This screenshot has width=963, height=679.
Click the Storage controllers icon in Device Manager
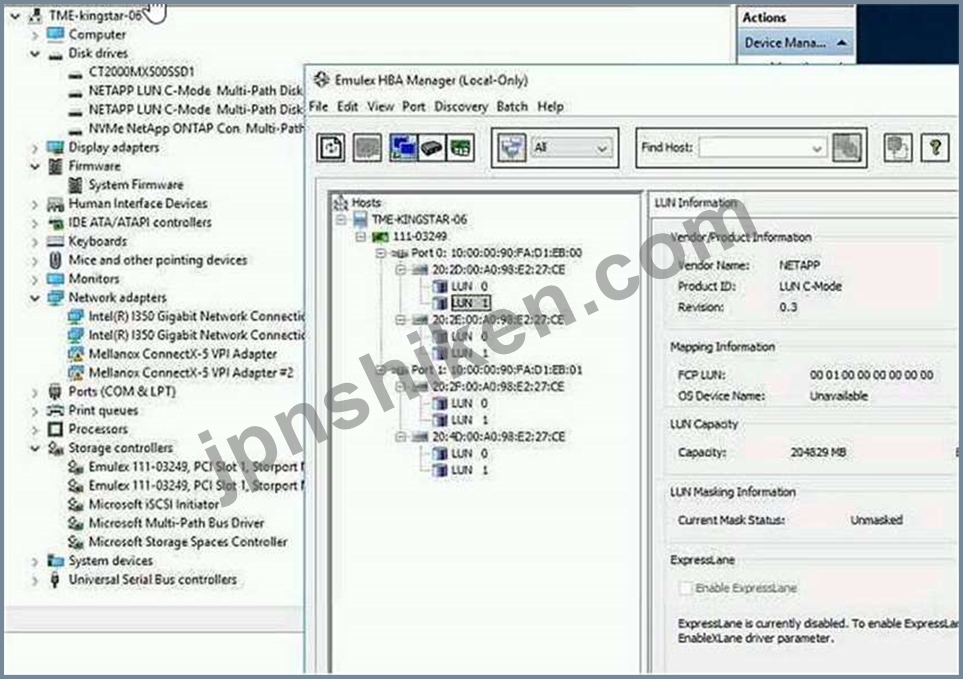pos(55,448)
